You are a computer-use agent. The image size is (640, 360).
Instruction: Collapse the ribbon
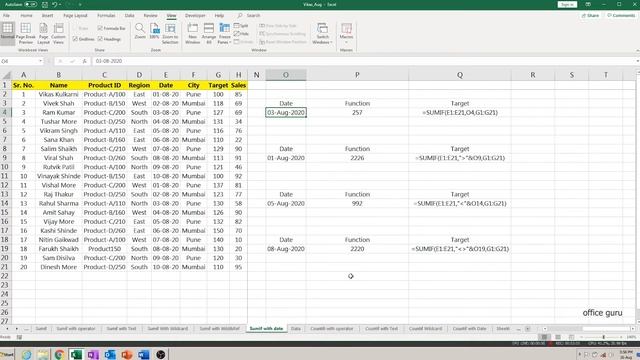(637, 51)
